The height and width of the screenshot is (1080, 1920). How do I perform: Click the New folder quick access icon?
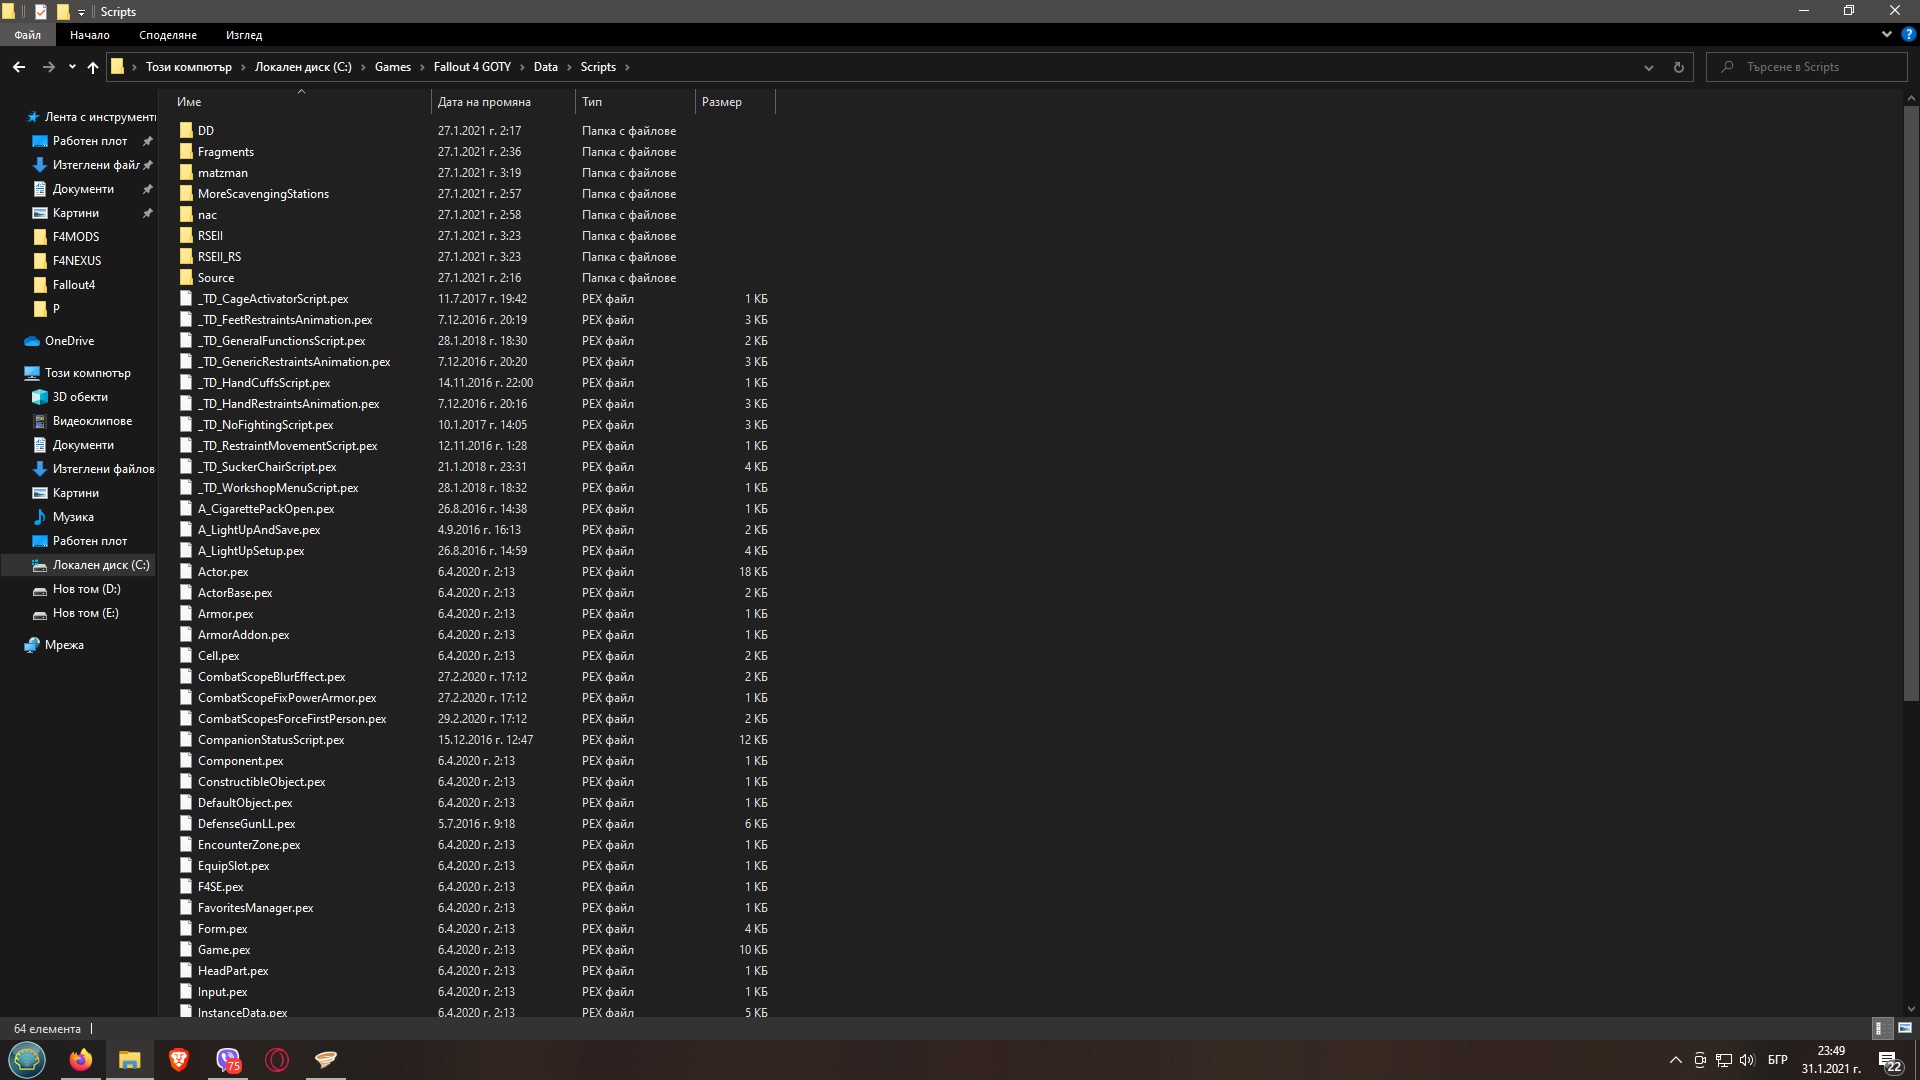pyautogui.click(x=62, y=12)
